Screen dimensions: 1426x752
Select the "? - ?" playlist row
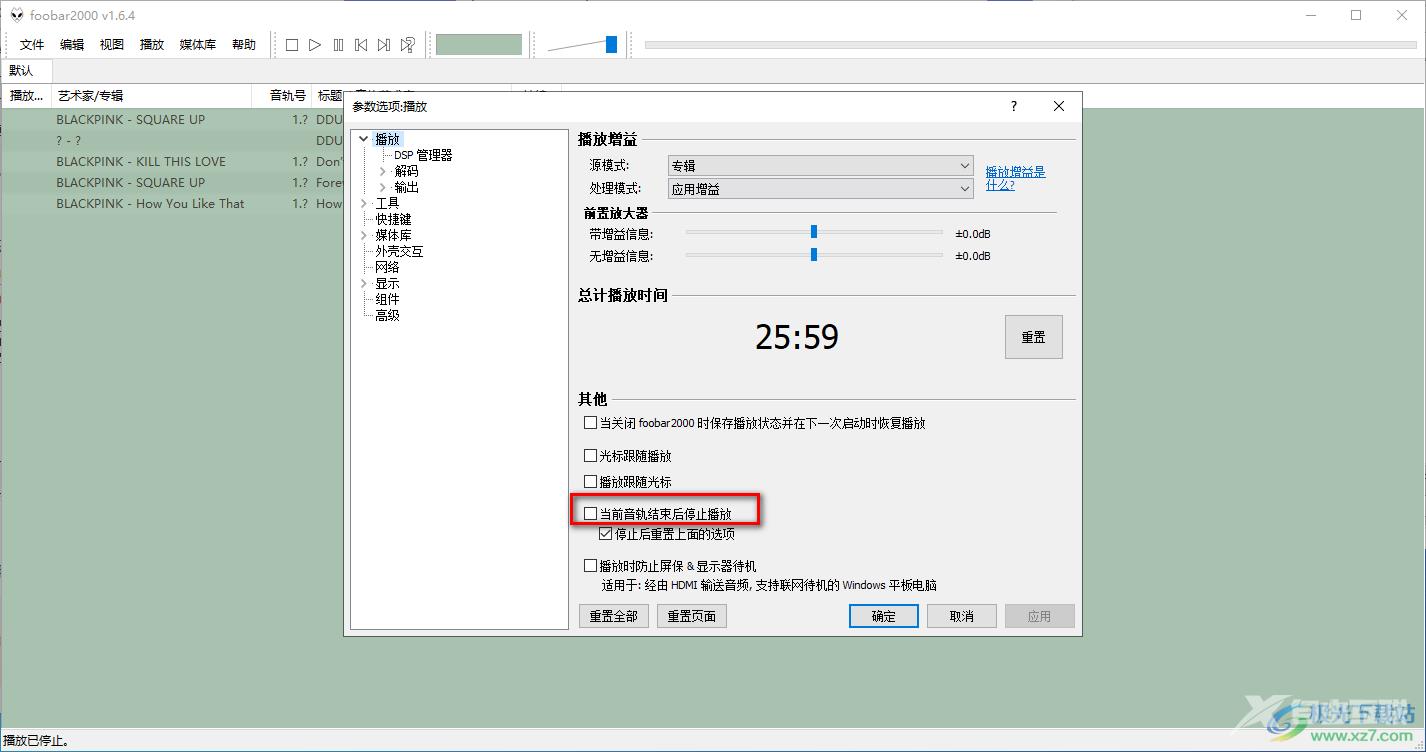tap(172, 140)
